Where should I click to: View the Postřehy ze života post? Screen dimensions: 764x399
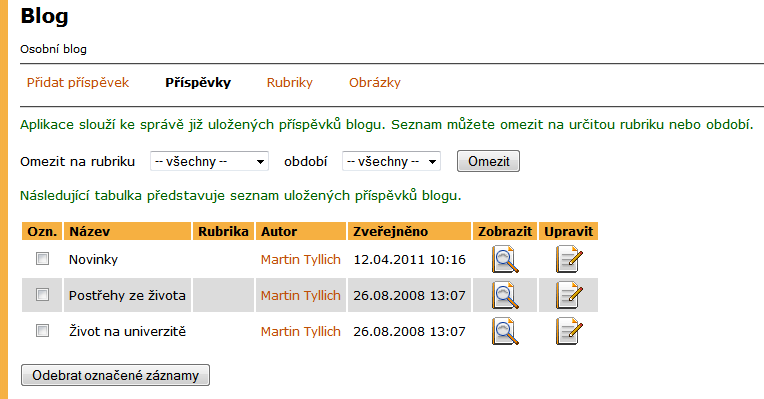pyautogui.click(x=505, y=296)
